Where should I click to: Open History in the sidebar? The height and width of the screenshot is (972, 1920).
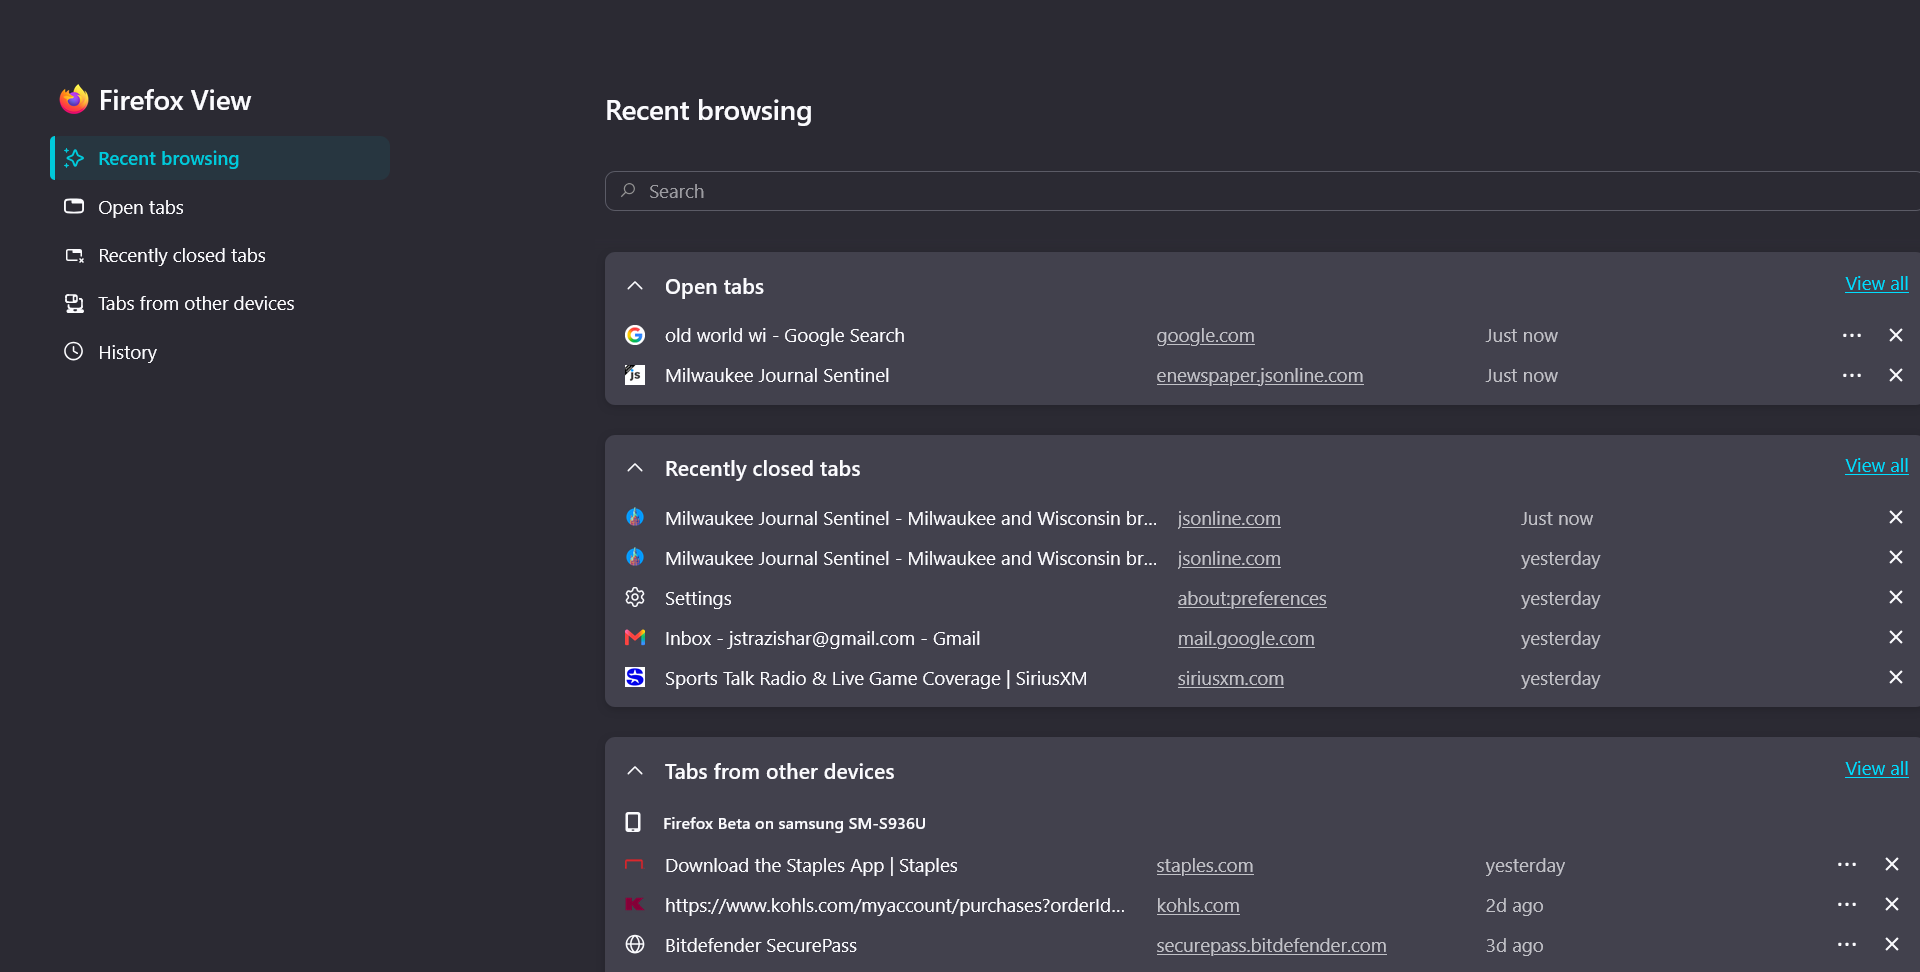[x=220, y=352]
